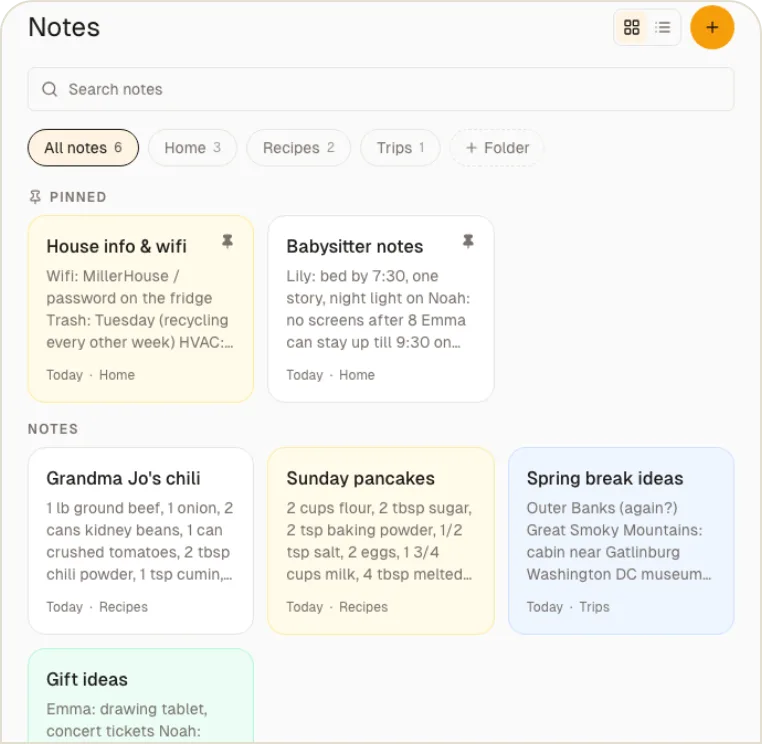
Task: Click the Notes page title
Action: [64, 27]
